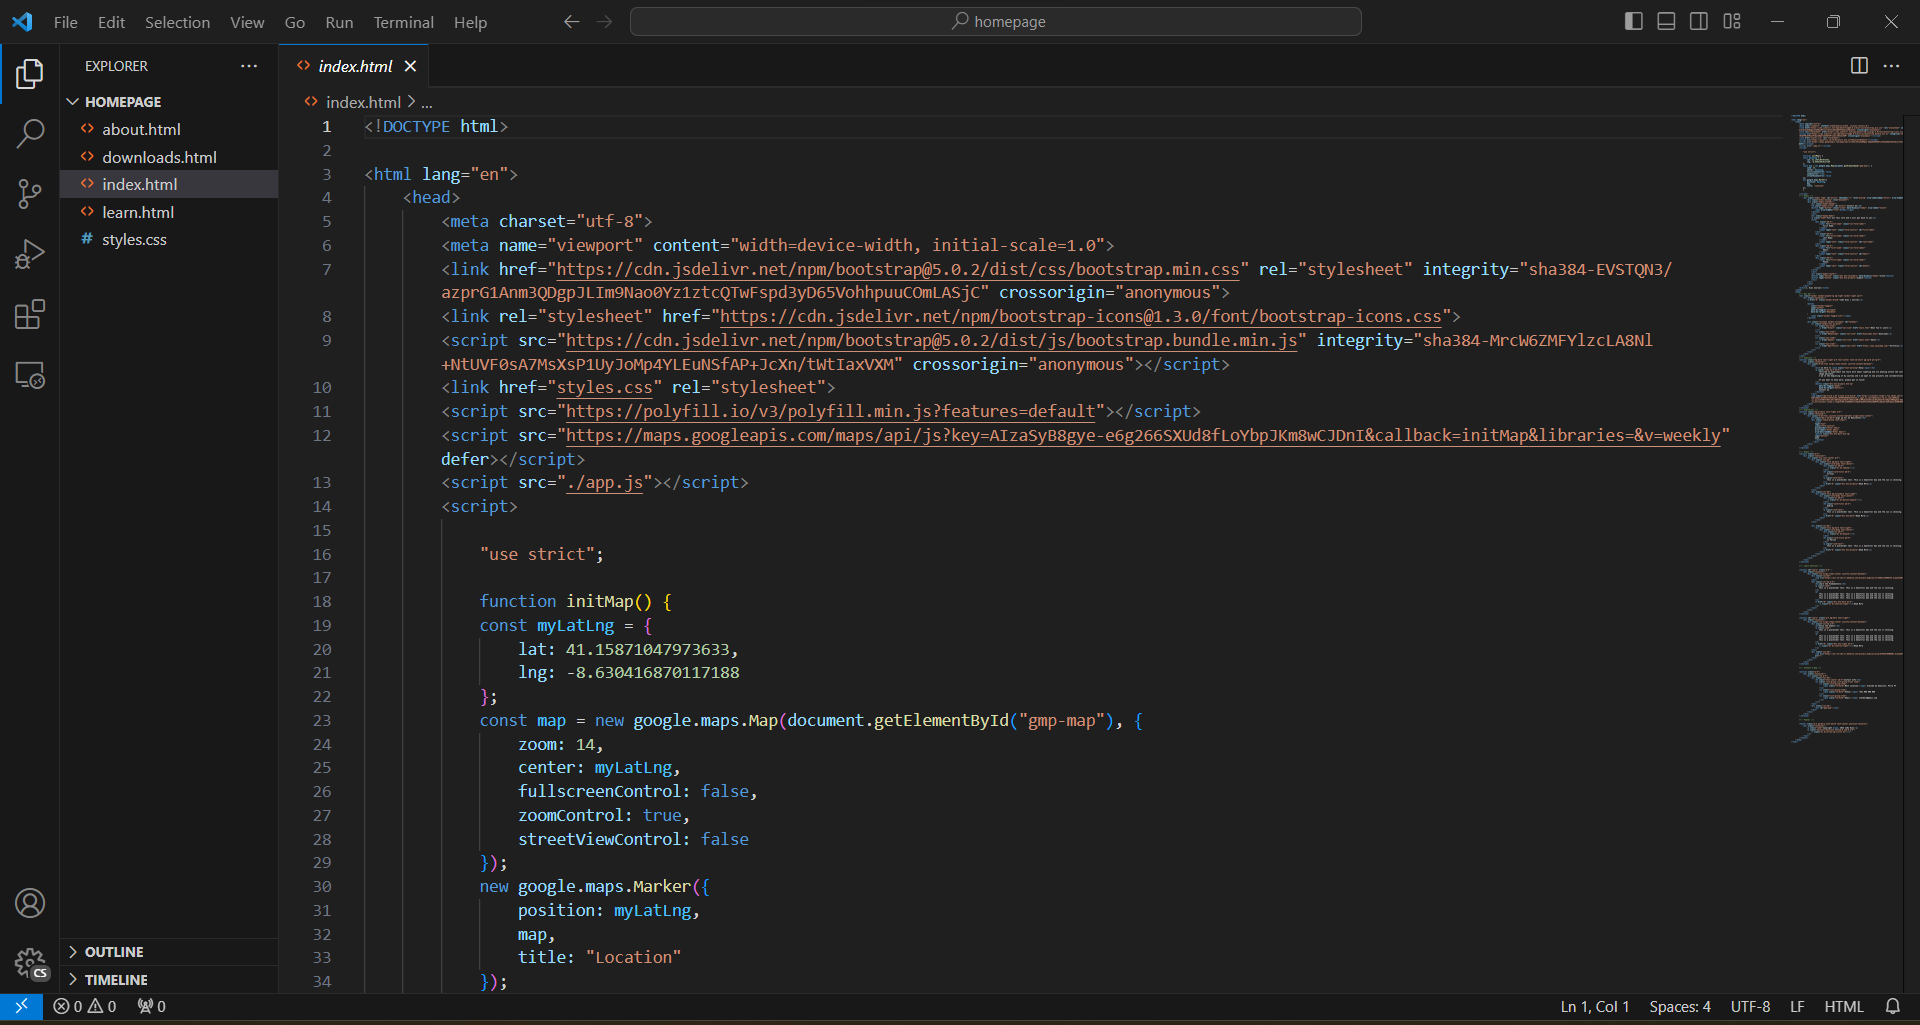The width and height of the screenshot is (1920, 1025).
Task: Select index.html in Explorer tree
Action: [169, 184]
